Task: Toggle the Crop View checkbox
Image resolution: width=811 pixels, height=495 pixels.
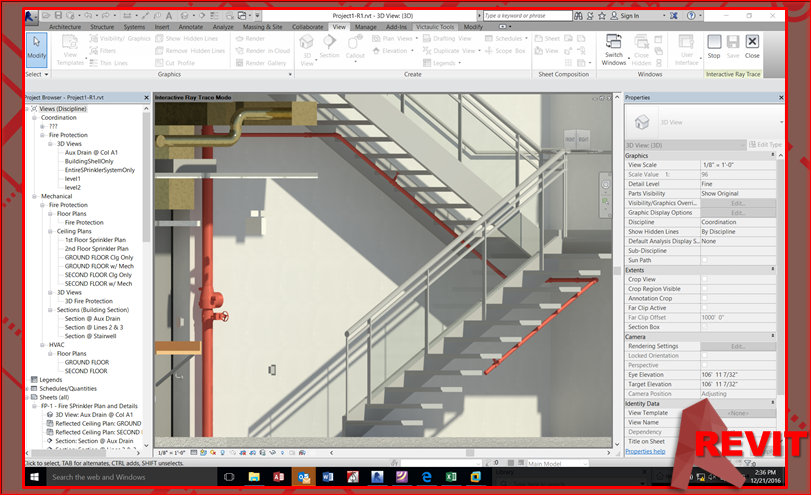Action: click(x=704, y=279)
